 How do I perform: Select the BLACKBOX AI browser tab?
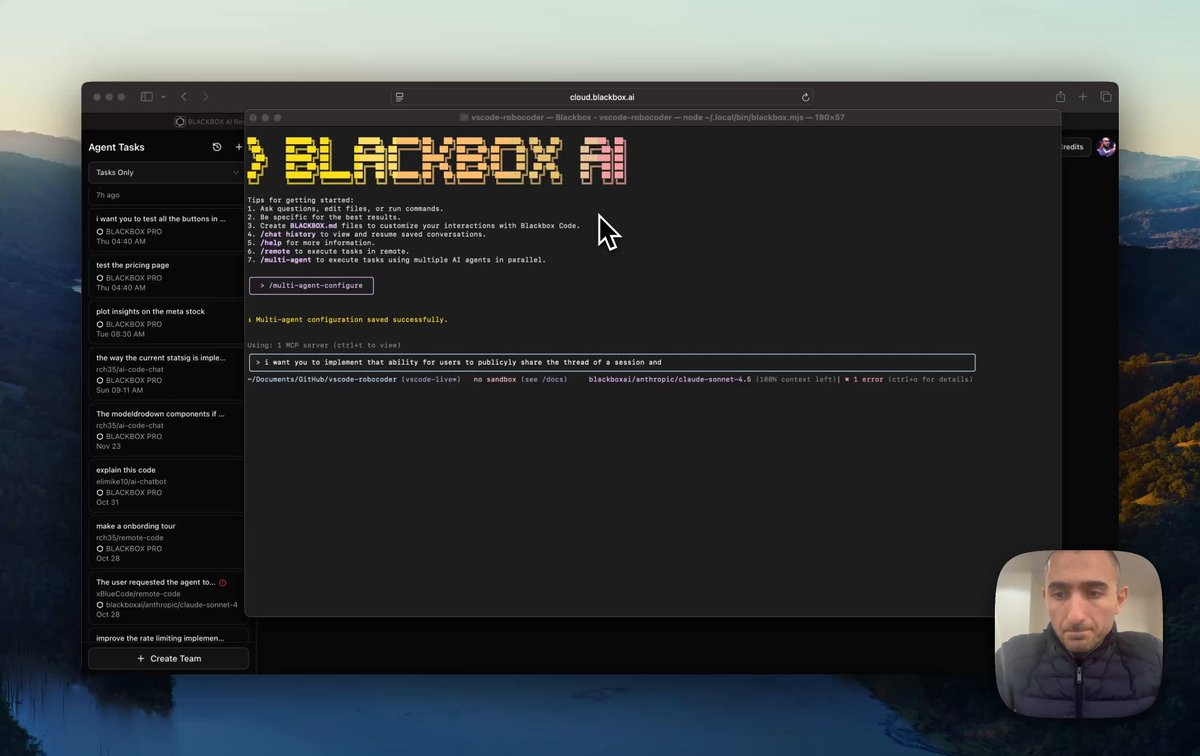pos(210,121)
